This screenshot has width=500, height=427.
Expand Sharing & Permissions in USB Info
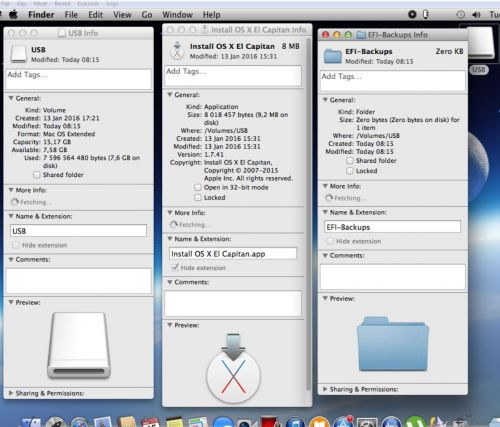tap(11, 393)
